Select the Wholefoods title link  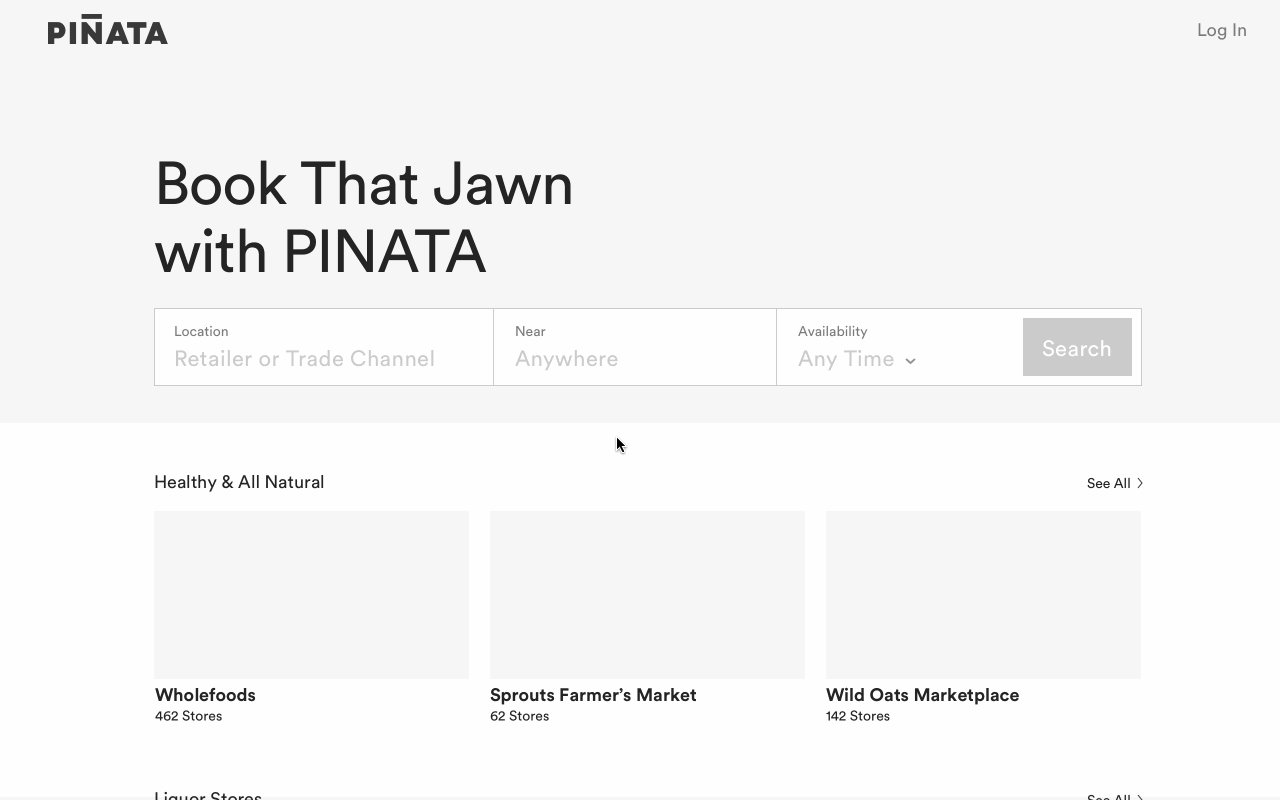pos(205,695)
